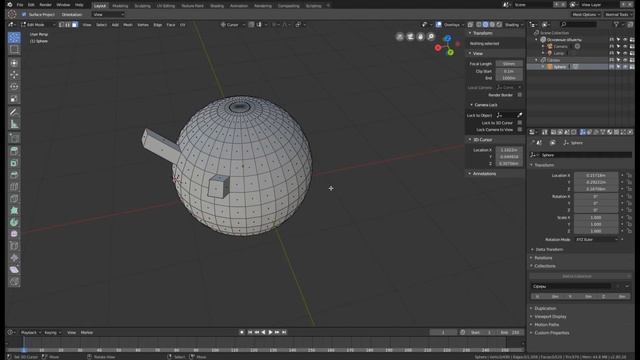The height and width of the screenshot is (360, 640).
Task: Open the Mesh menu in viewport header
Action: (128, 24)
